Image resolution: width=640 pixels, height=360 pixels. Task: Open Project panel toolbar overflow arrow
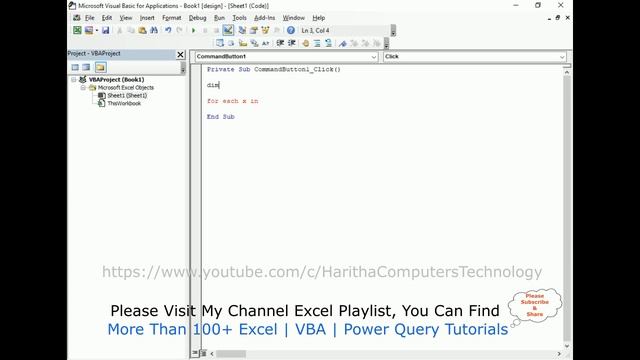pos(183,68)
